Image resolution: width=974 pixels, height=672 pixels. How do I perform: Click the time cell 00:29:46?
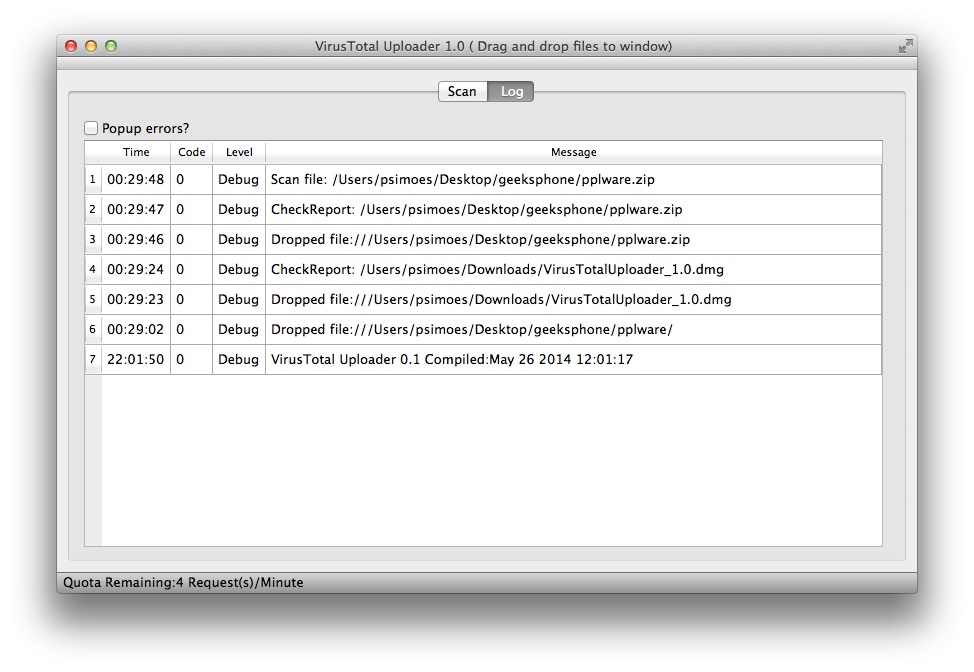point(136,239)
